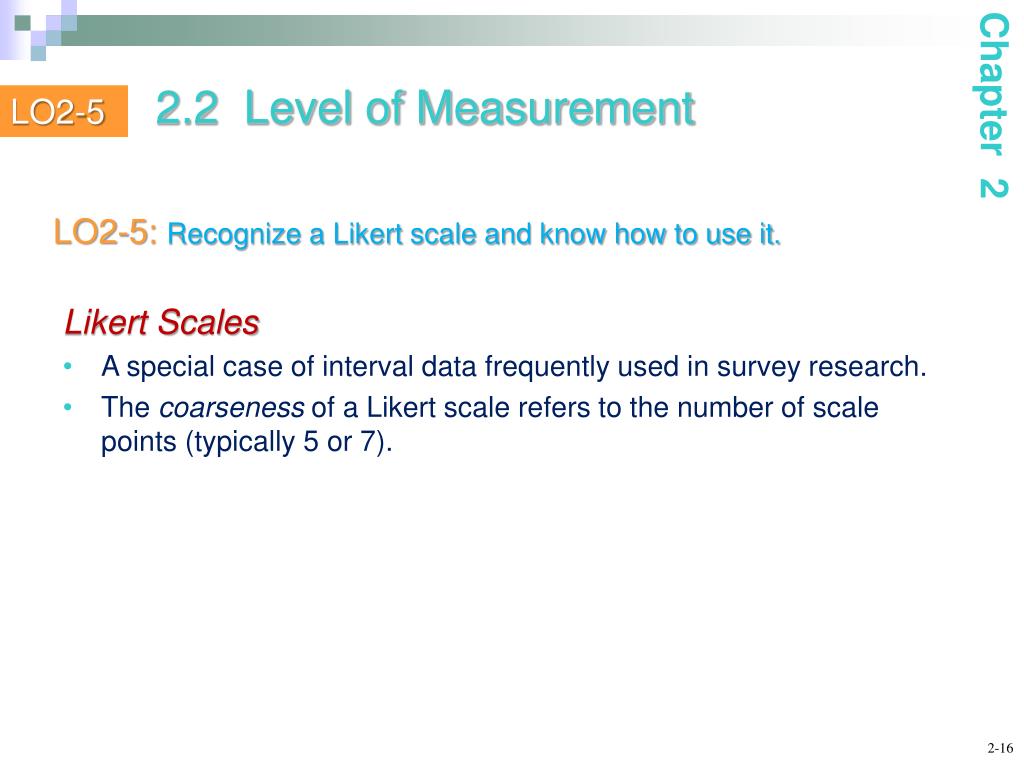The height and width of the screenshot is (768, 1024).
Task: Click the vertical Chapter label
Action: 992,83
